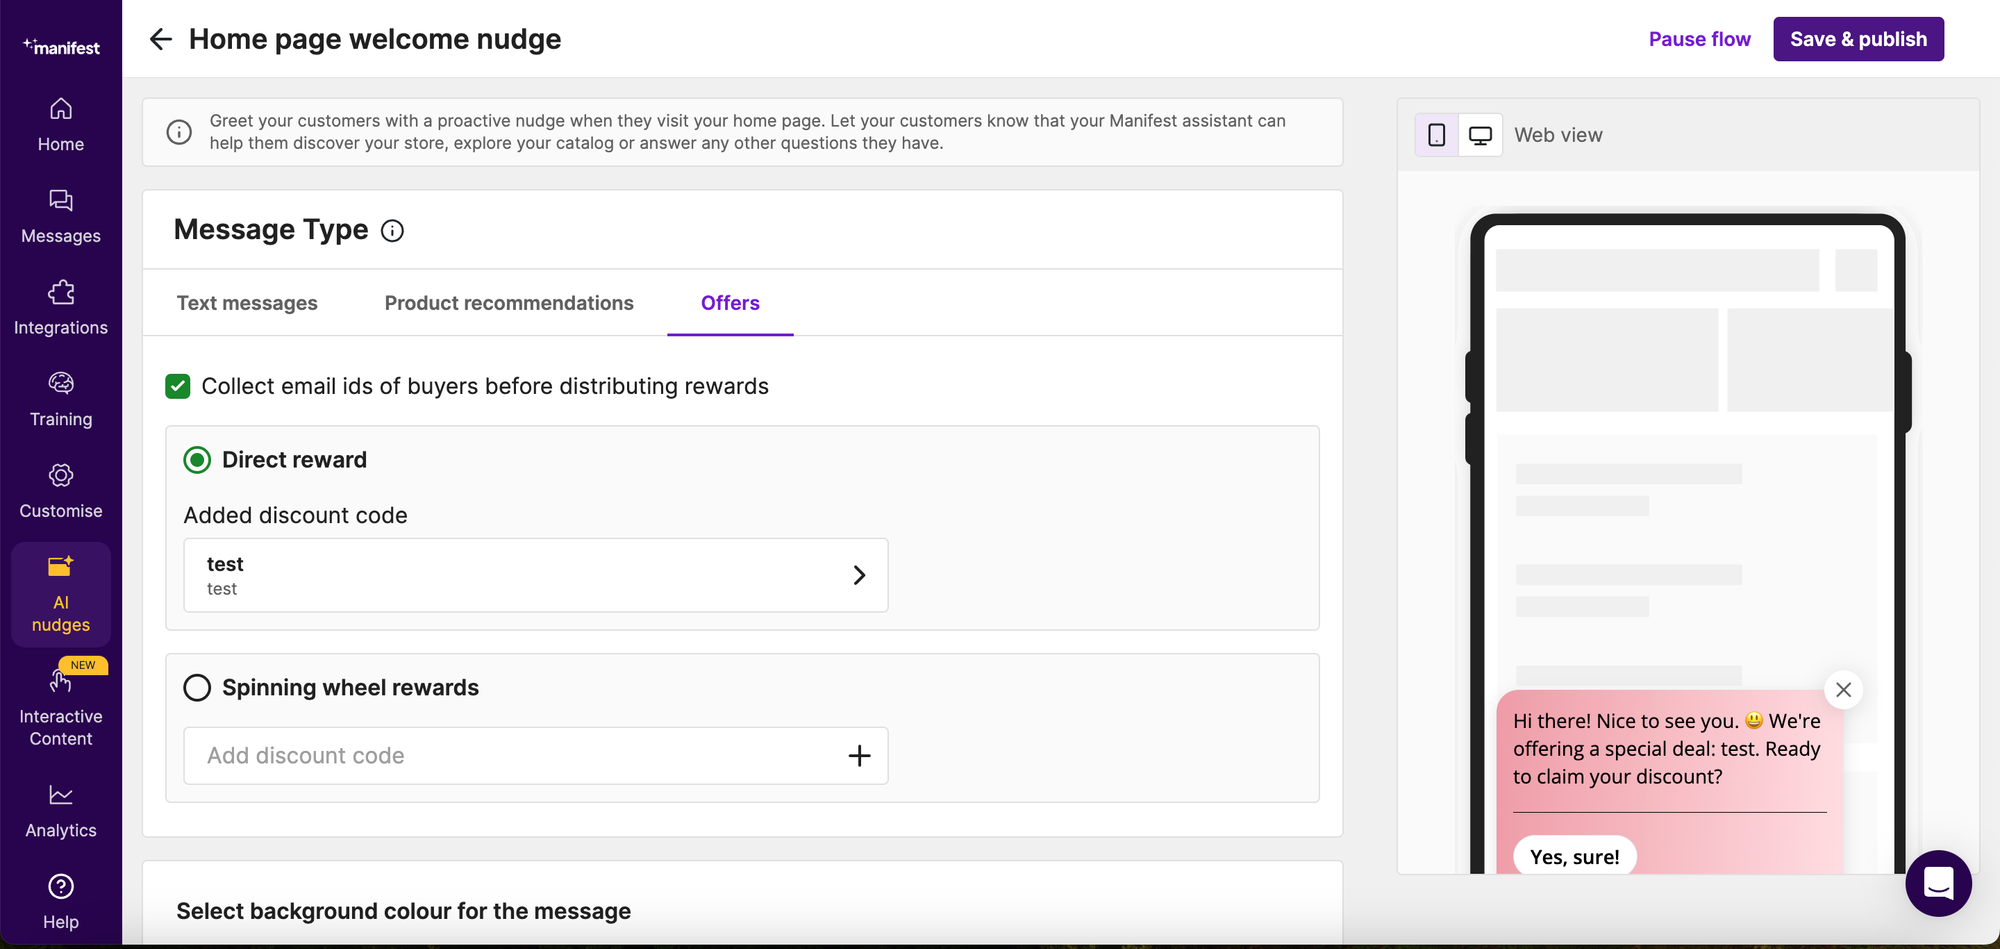Open the Help question mark icon
The width and height of the screenshot is (2000, 949).
[61, 887]
